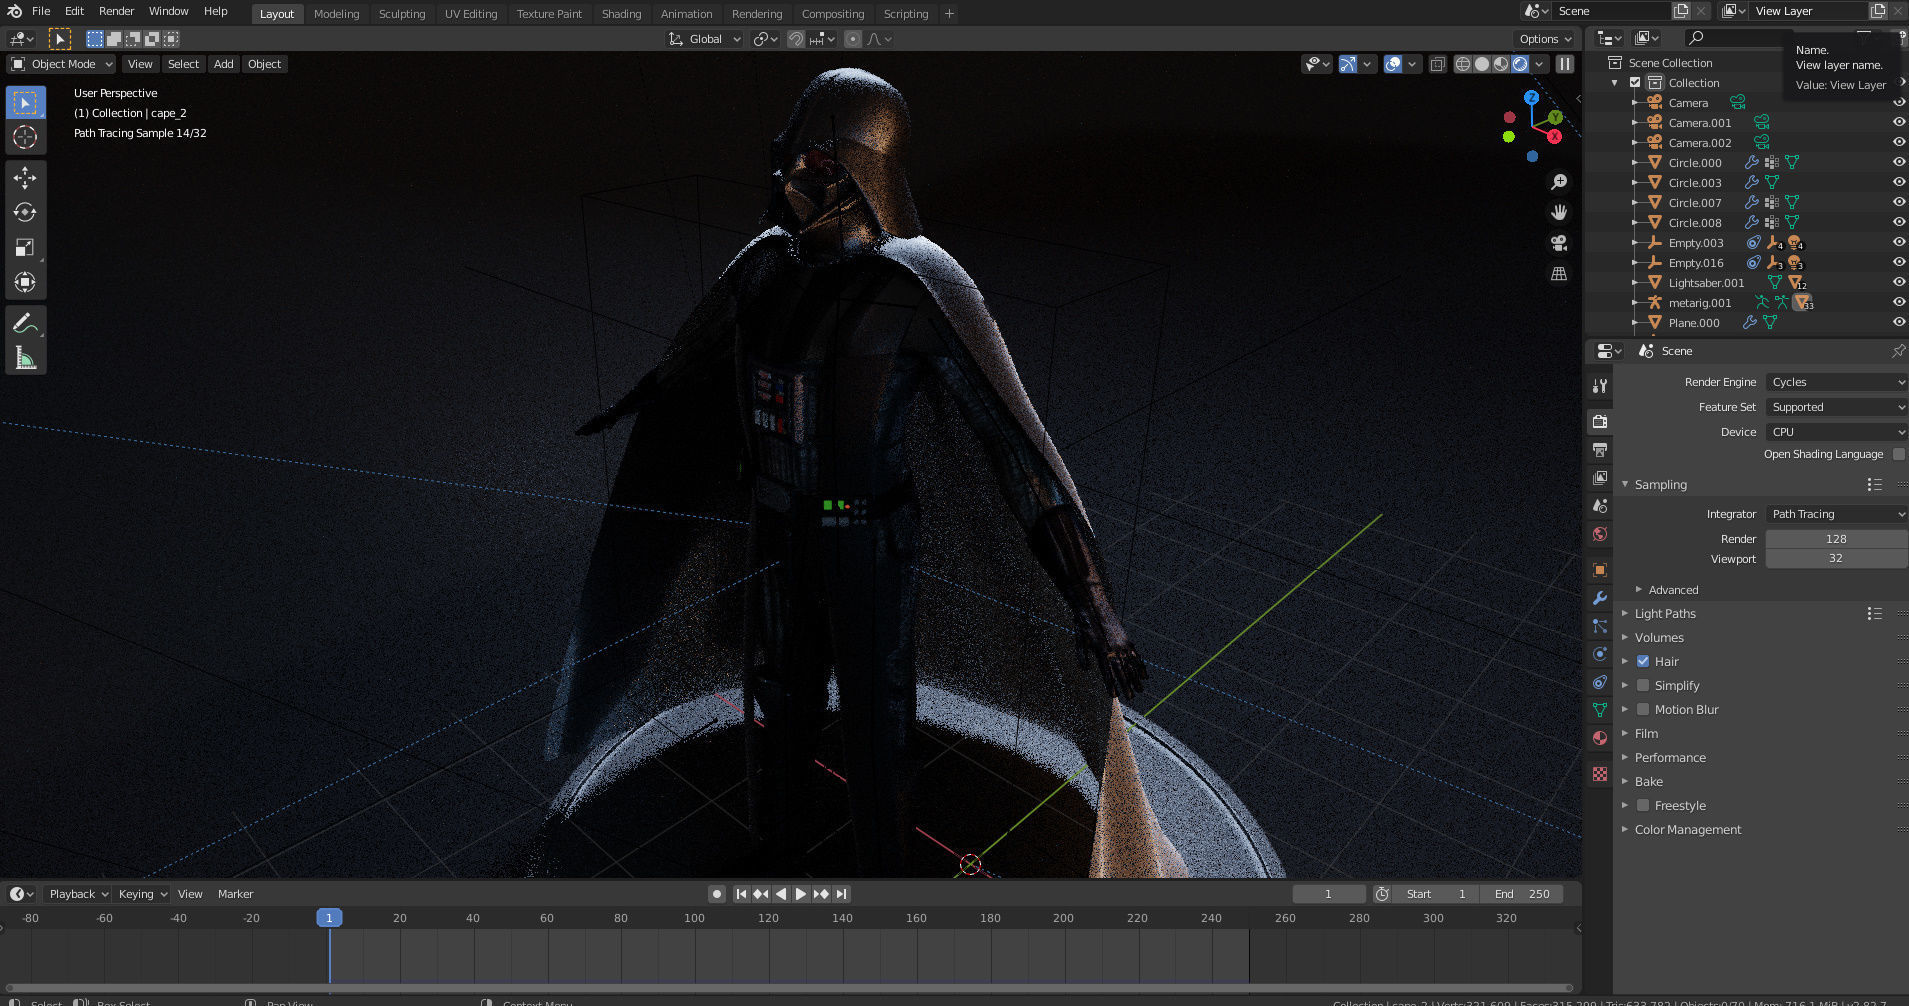Open the timeline Keying popover

[x=142, y=894]
